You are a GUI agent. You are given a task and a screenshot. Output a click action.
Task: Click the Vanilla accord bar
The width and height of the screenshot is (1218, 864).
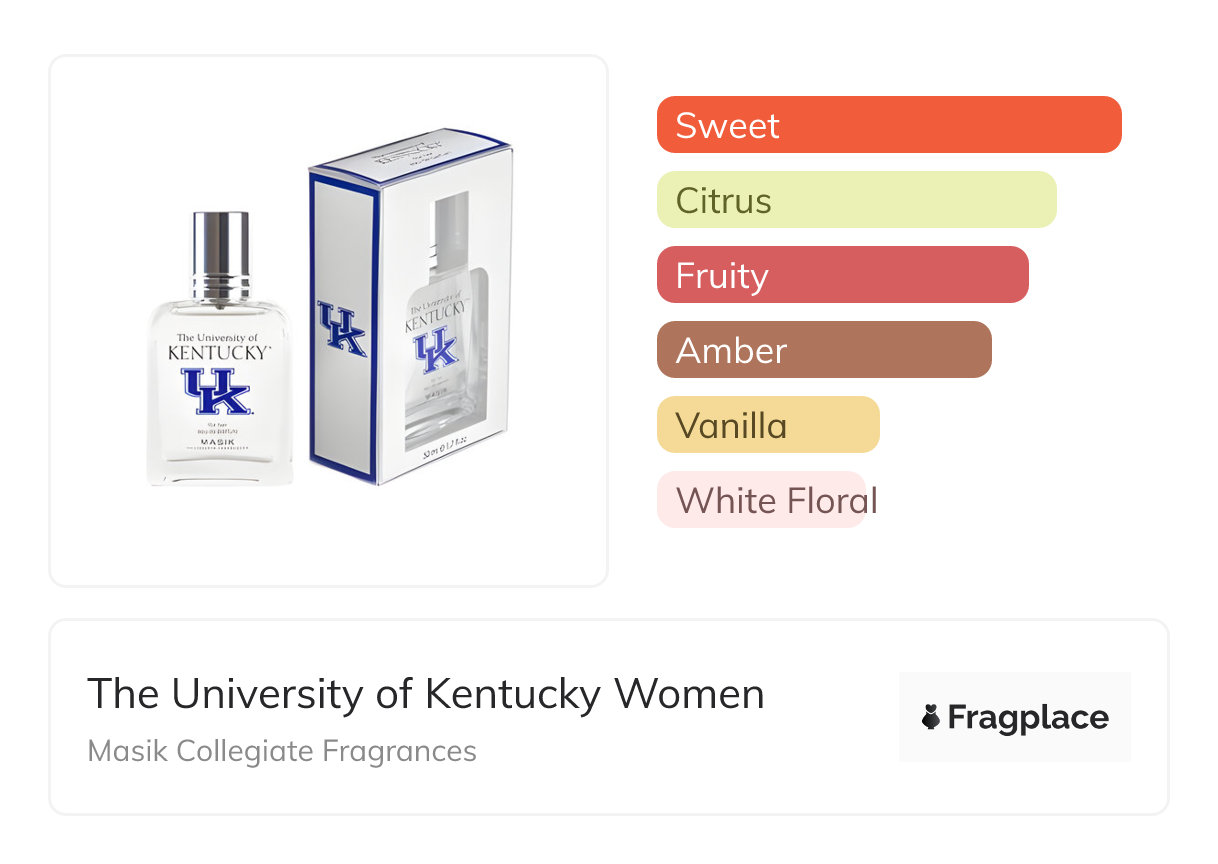[x=767, y=425]
